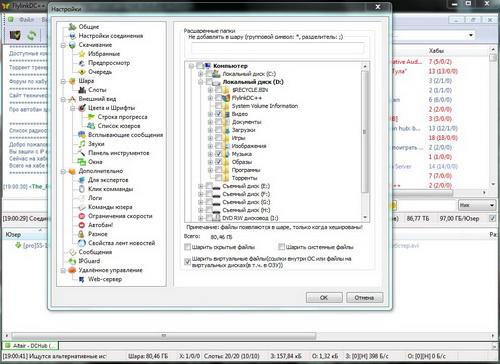Select the FlylinkDC++ folder entry
The image size is (500, 364).
click(247, 98)
